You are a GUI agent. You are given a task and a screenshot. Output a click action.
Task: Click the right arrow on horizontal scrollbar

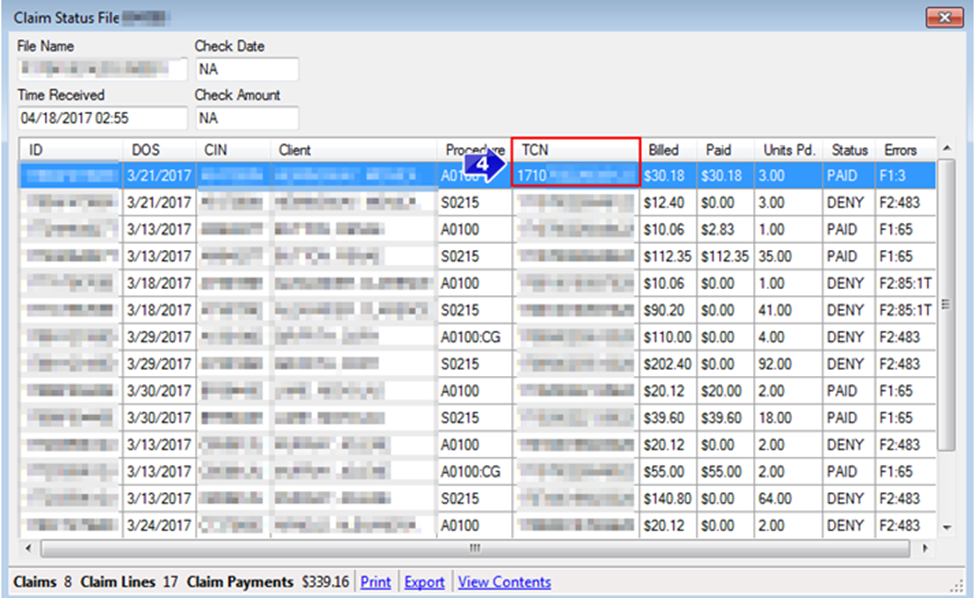pyautogui.click(x=925, y=548)
